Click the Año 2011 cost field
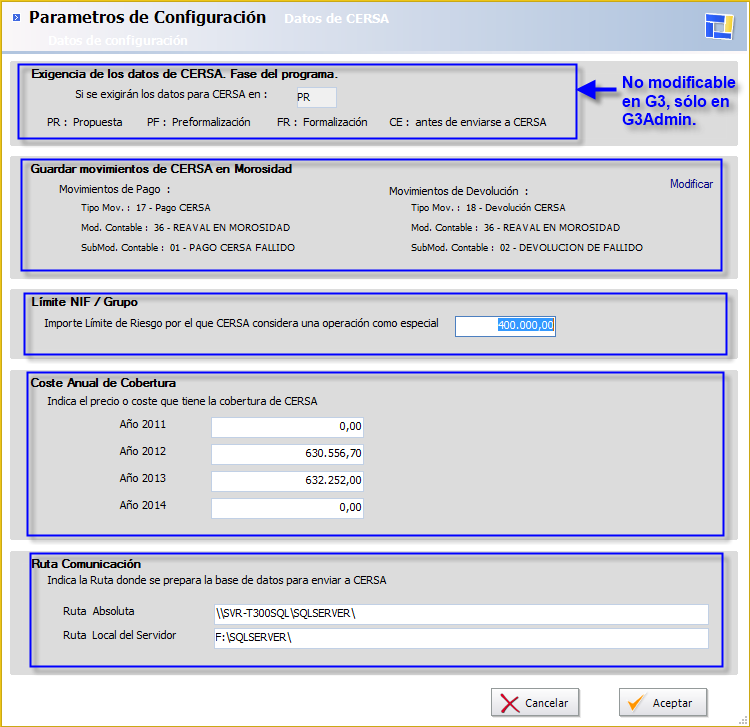750x727 pixels. pos(287,427)
